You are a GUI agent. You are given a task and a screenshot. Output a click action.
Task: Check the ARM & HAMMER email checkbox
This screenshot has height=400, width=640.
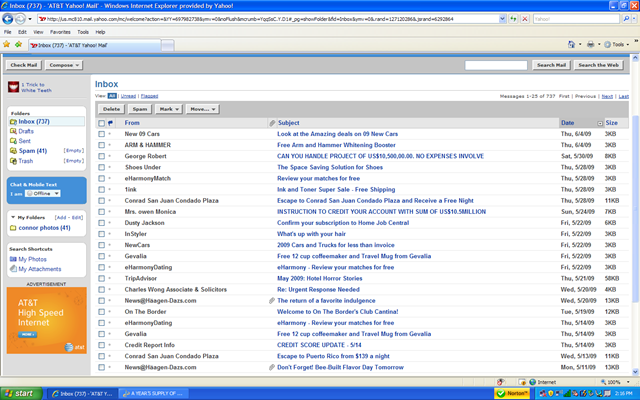pos(101,145)
